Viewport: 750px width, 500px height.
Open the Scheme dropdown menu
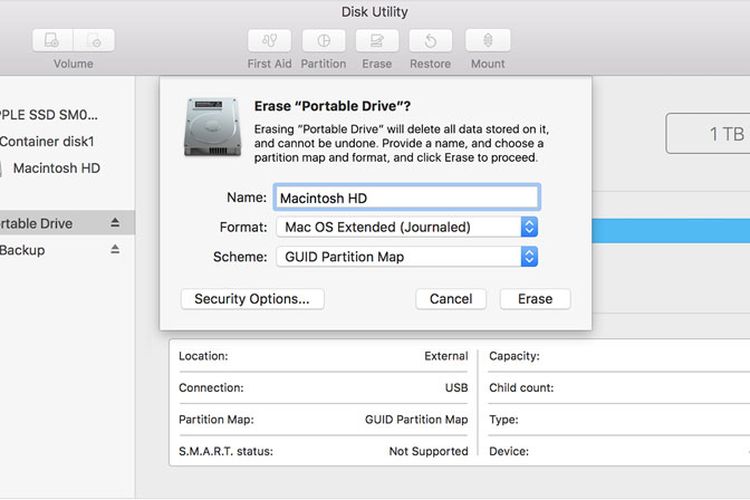(407, 257)
